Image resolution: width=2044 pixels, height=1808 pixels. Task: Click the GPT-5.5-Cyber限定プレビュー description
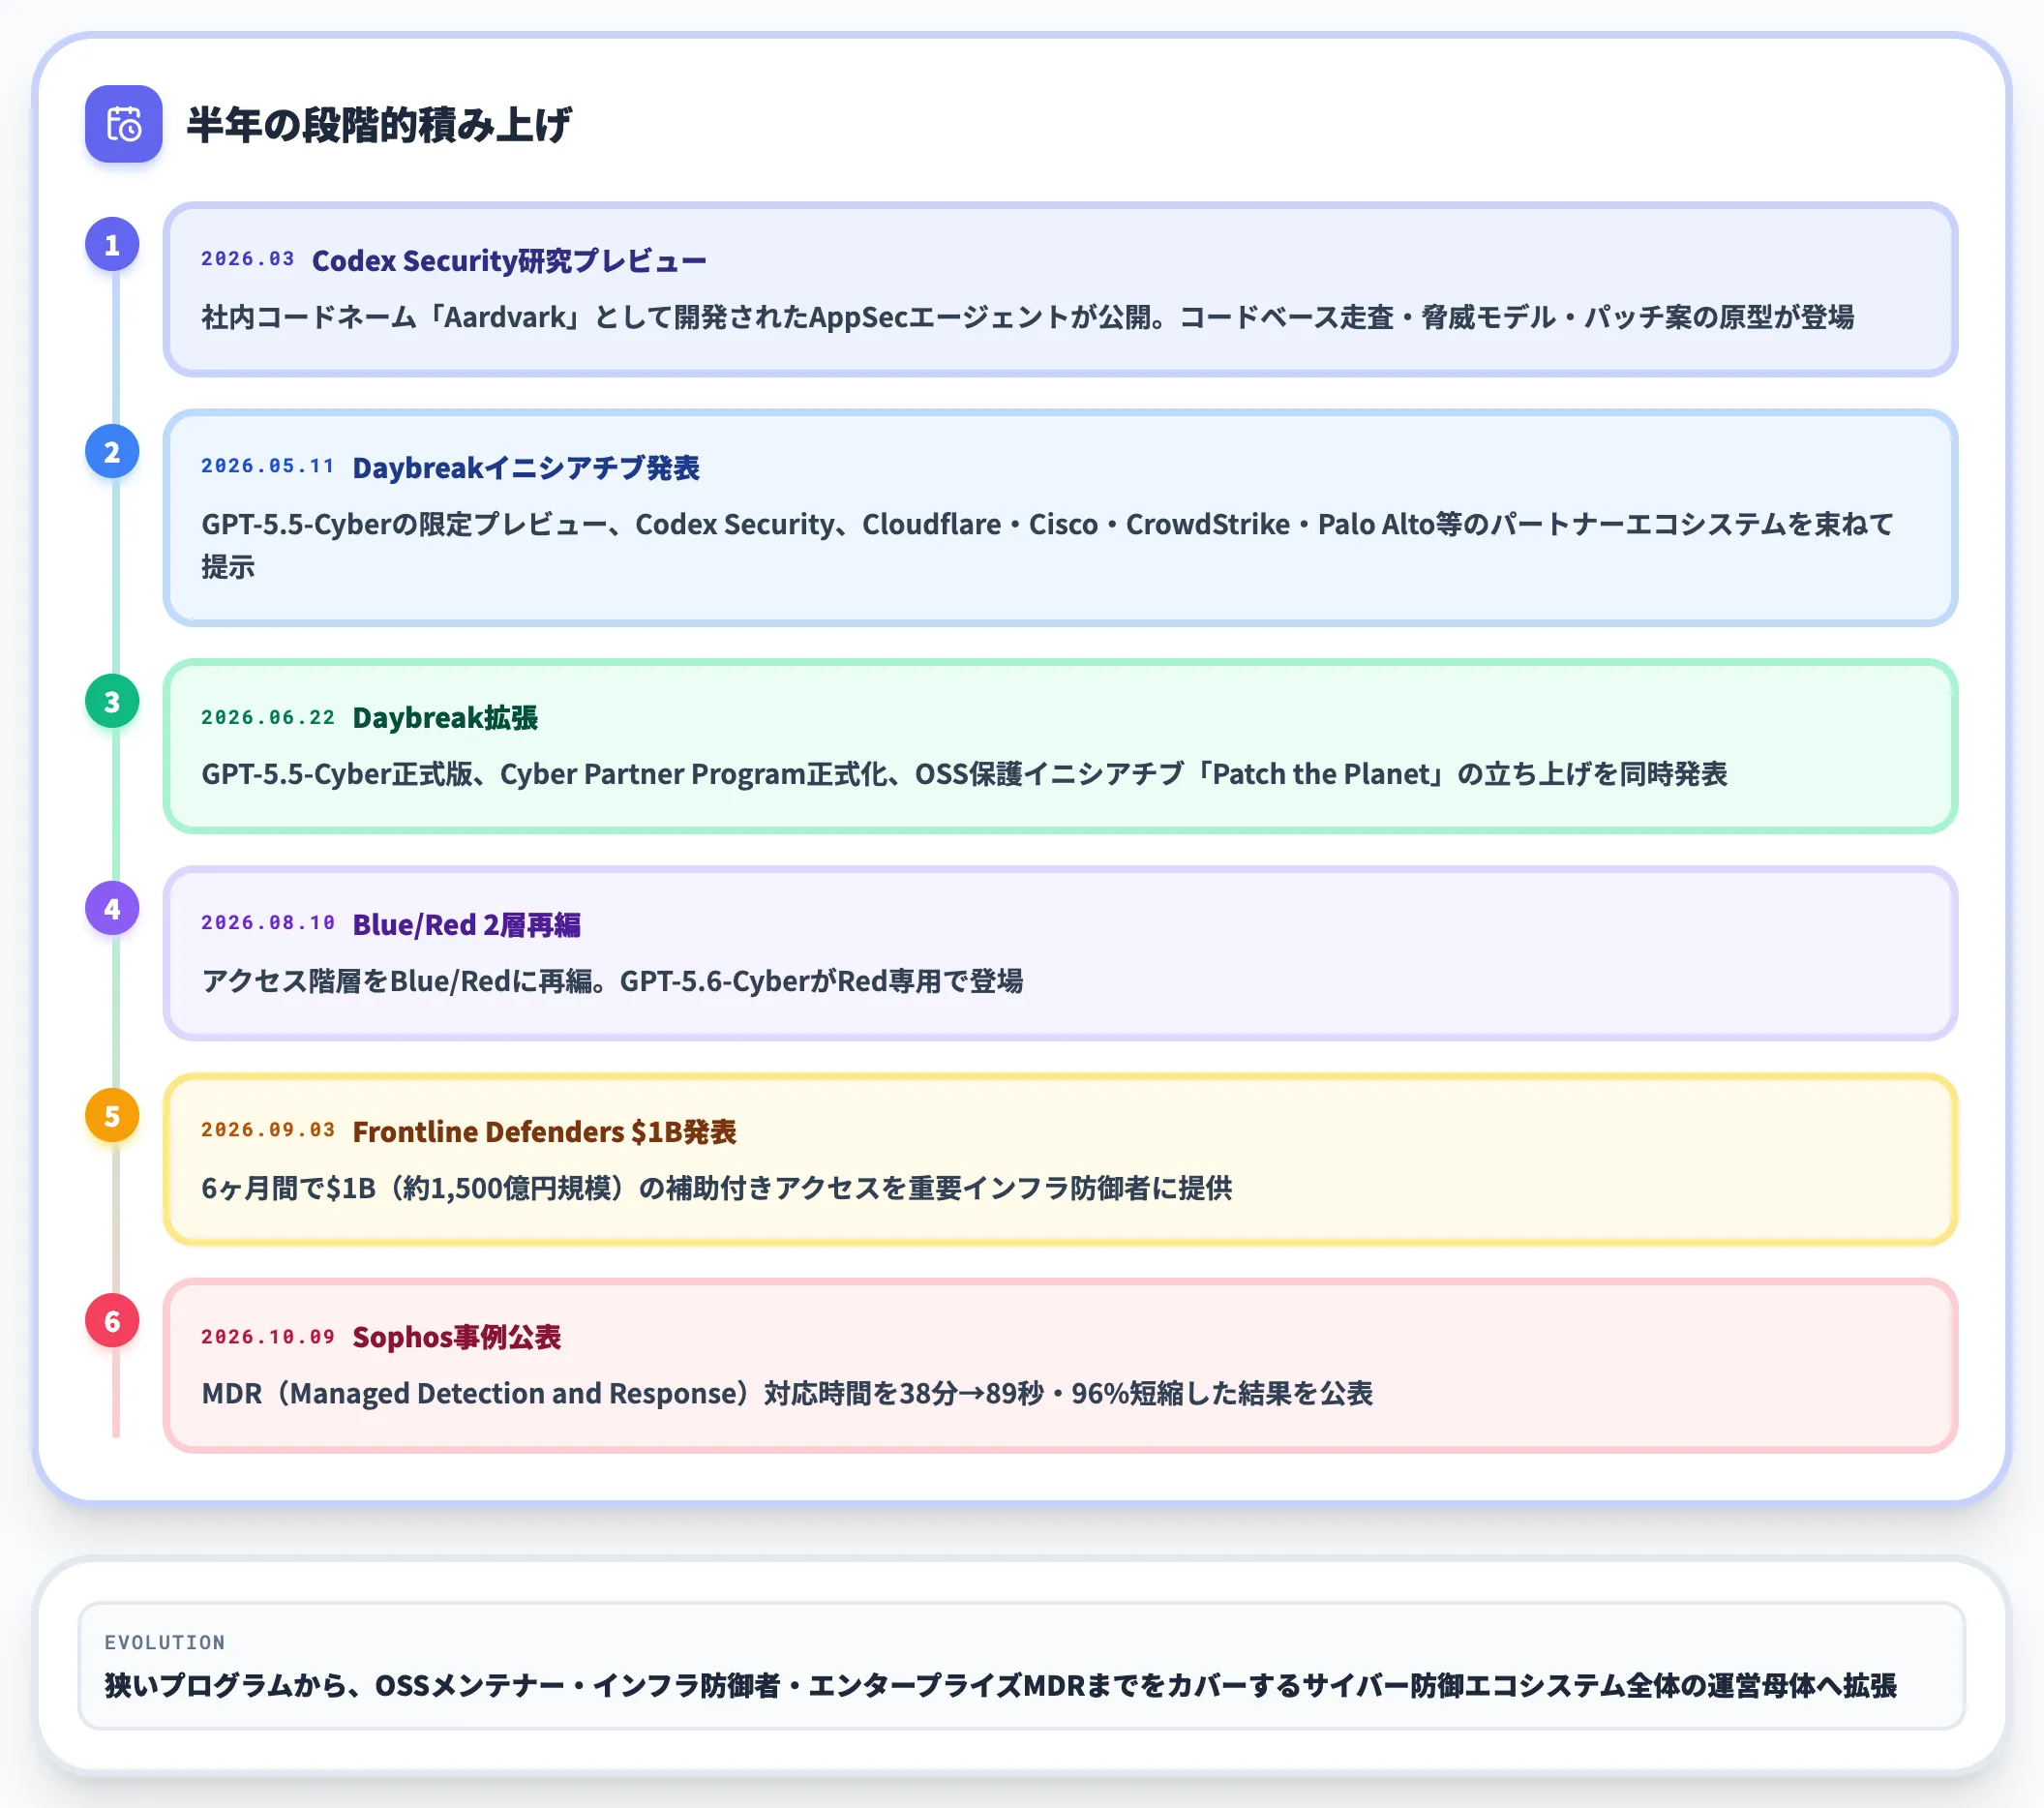click(1048, 545)
